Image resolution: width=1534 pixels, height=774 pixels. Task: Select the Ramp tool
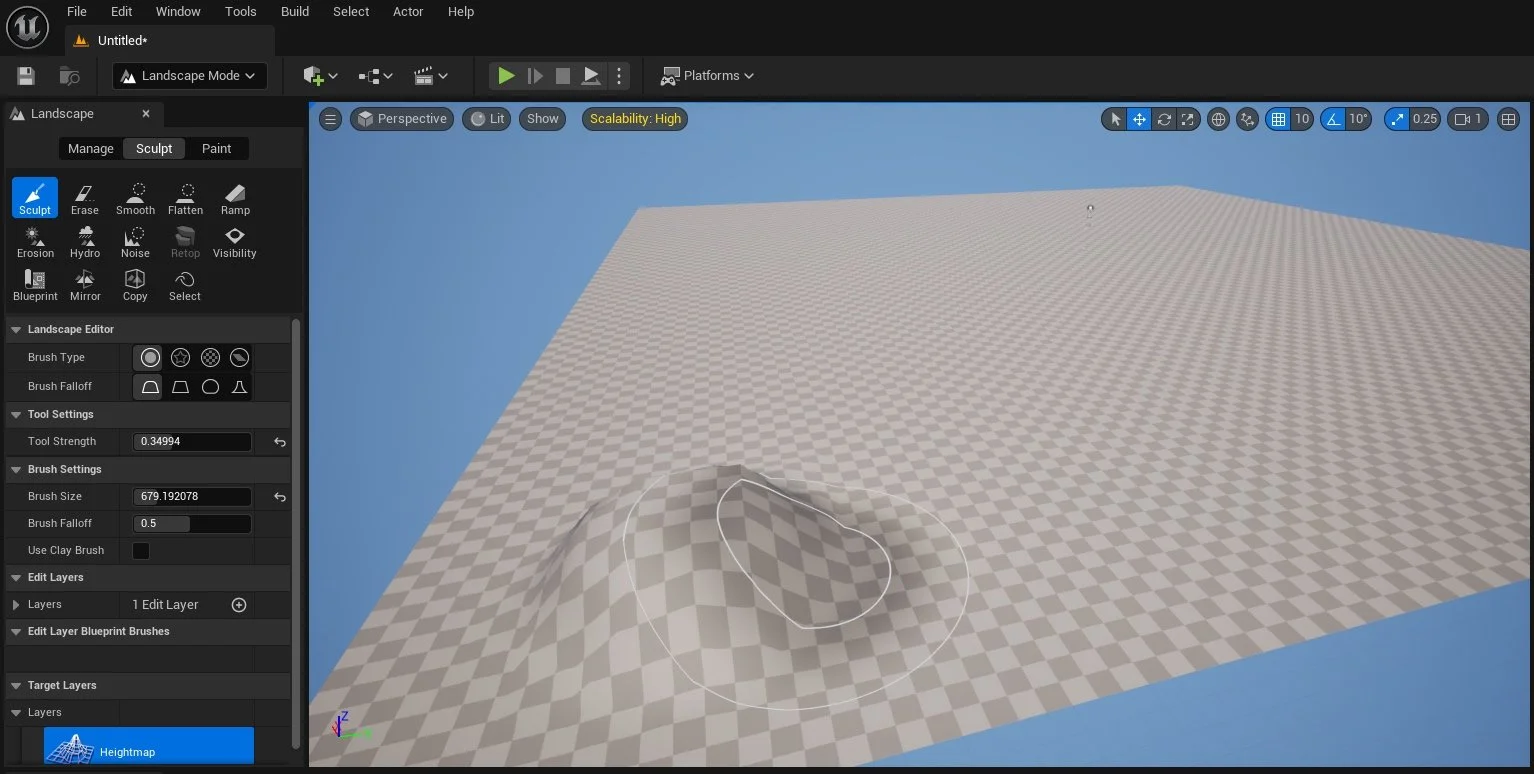(x=235, y=197)
